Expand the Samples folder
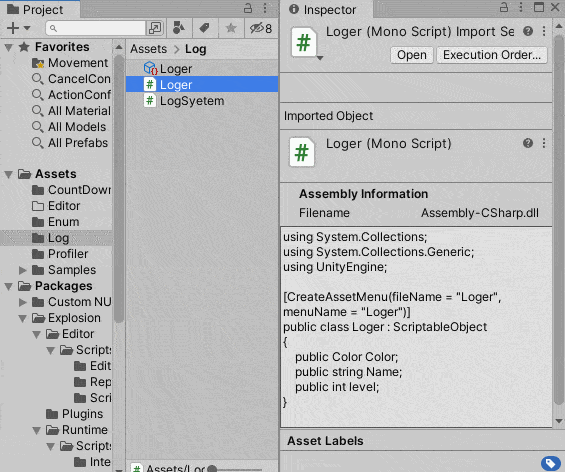Image resolution: width=565 pixels, height=472 pixels. tap(22, 270)
